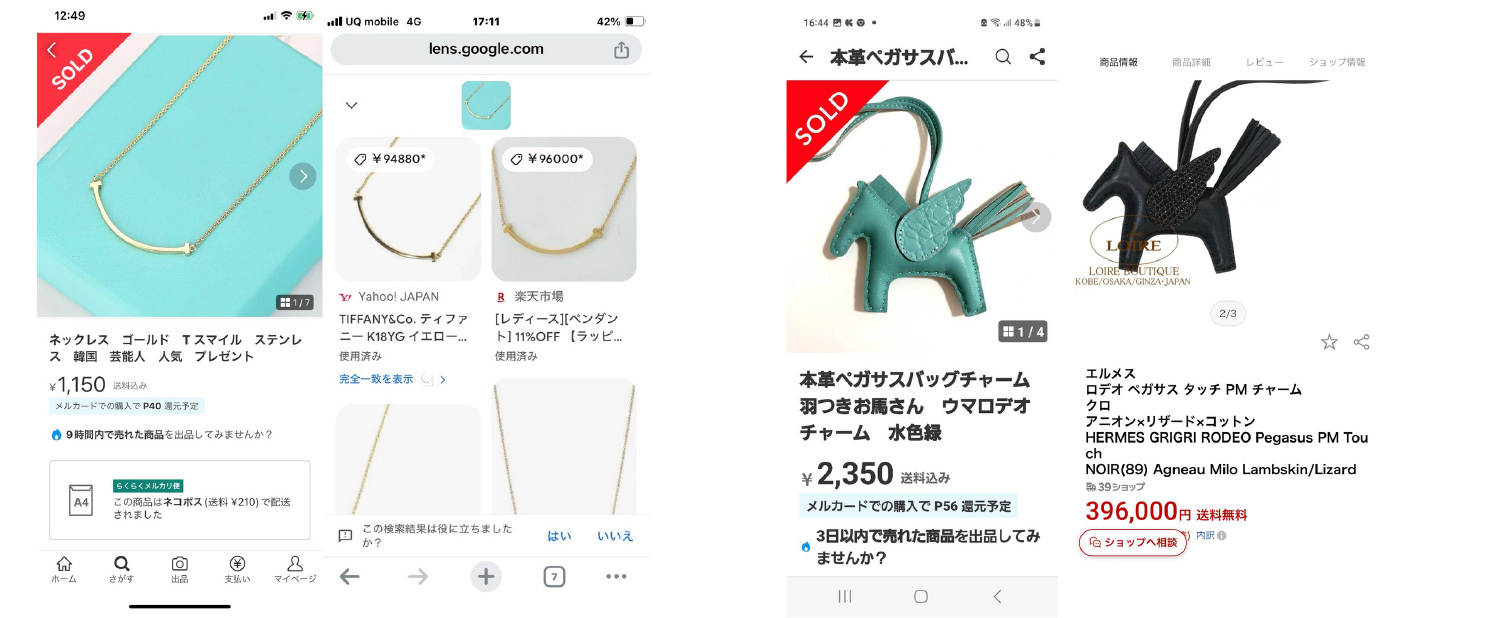Switch to the レビュー tab

pyautogui.click(x=1264, y=62)
